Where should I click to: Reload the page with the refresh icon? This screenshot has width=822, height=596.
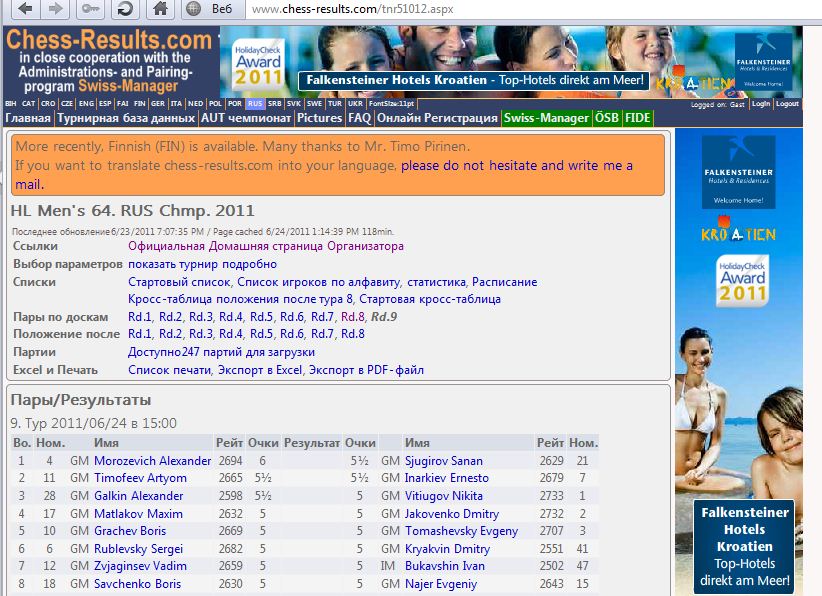(124, 9)
